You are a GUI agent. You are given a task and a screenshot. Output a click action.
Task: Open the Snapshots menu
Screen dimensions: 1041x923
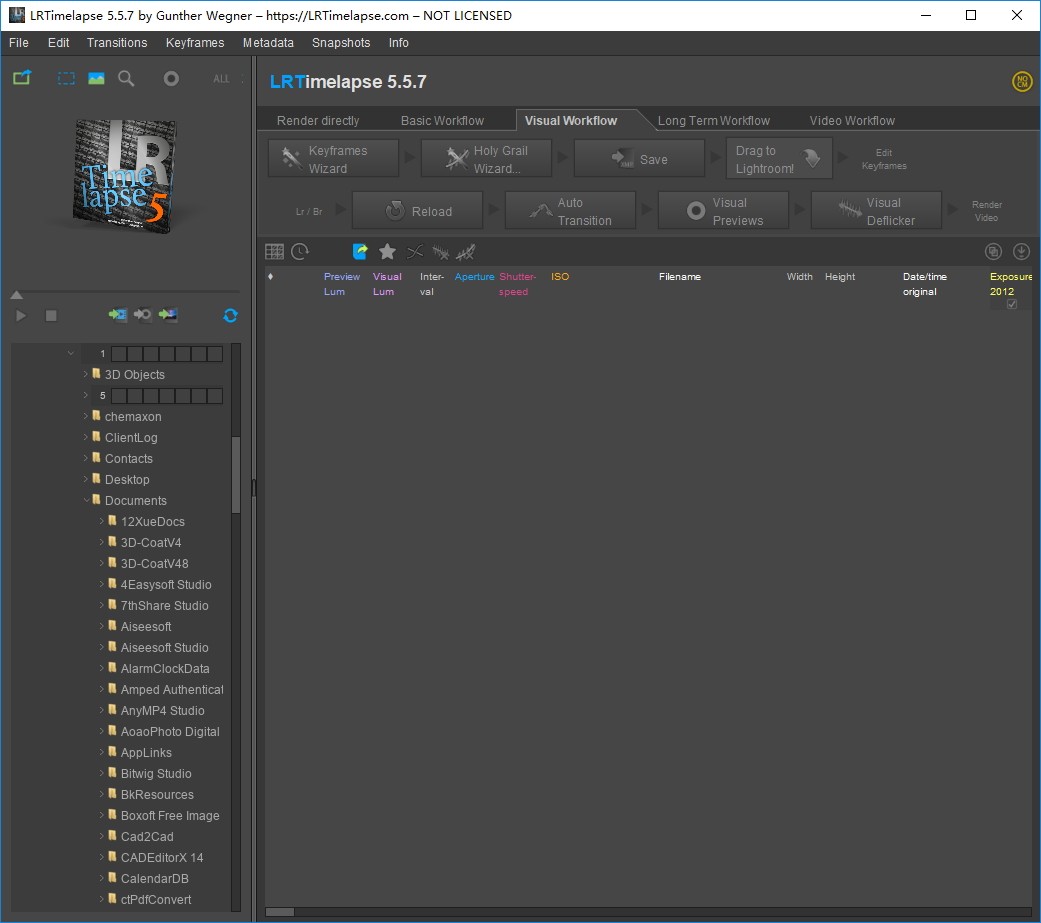coord(341,42)
